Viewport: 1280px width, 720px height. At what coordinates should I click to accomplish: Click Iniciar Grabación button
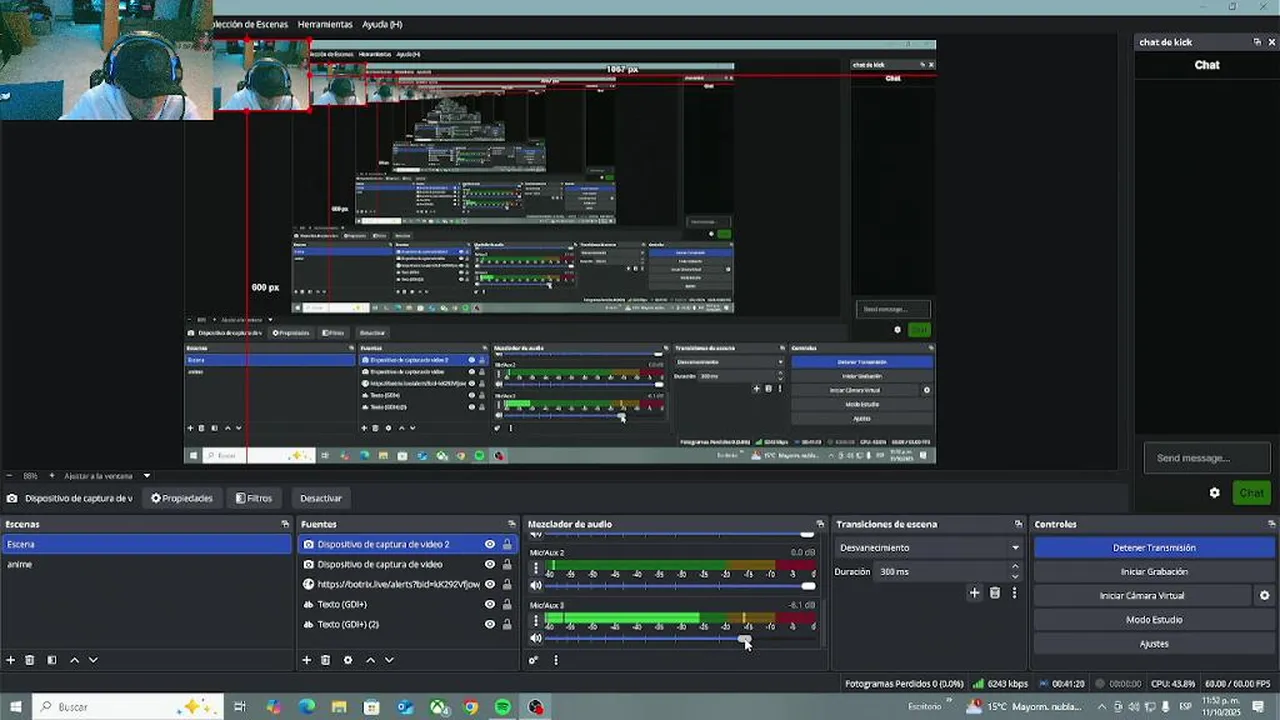[1154, 572]
